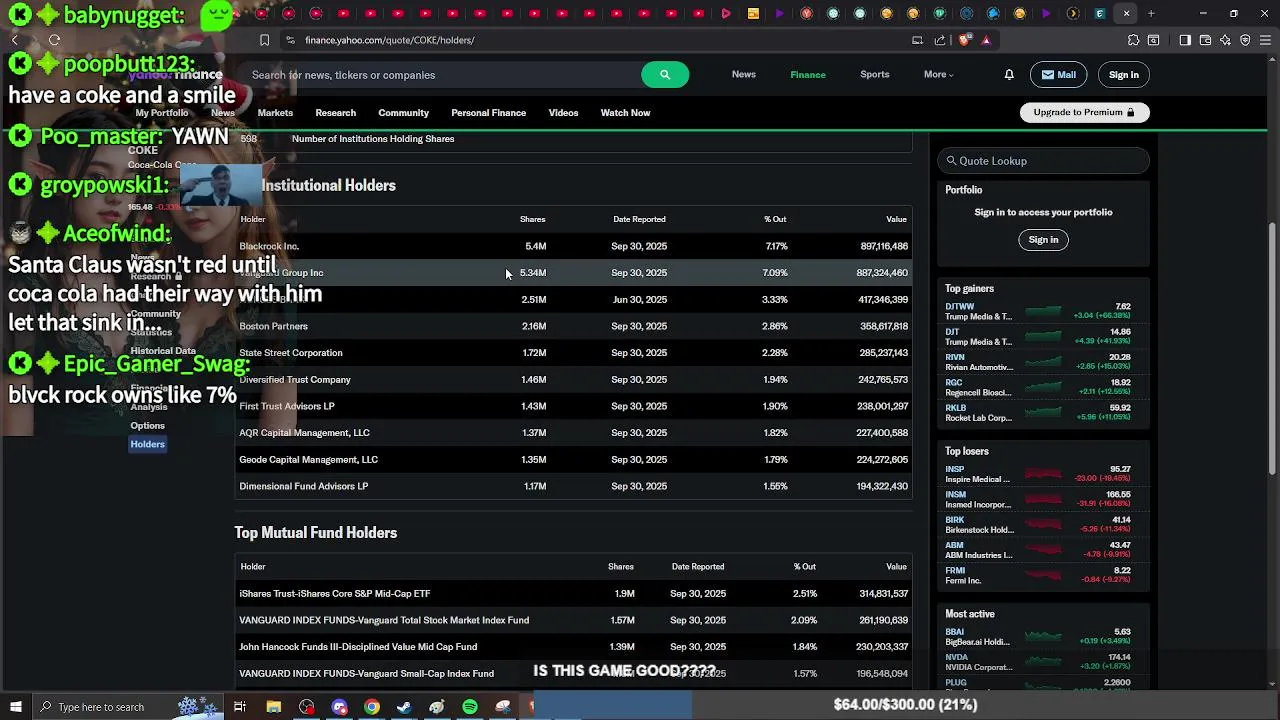Open the Videos menu
Screen dimensions: 1280x720
563,113
